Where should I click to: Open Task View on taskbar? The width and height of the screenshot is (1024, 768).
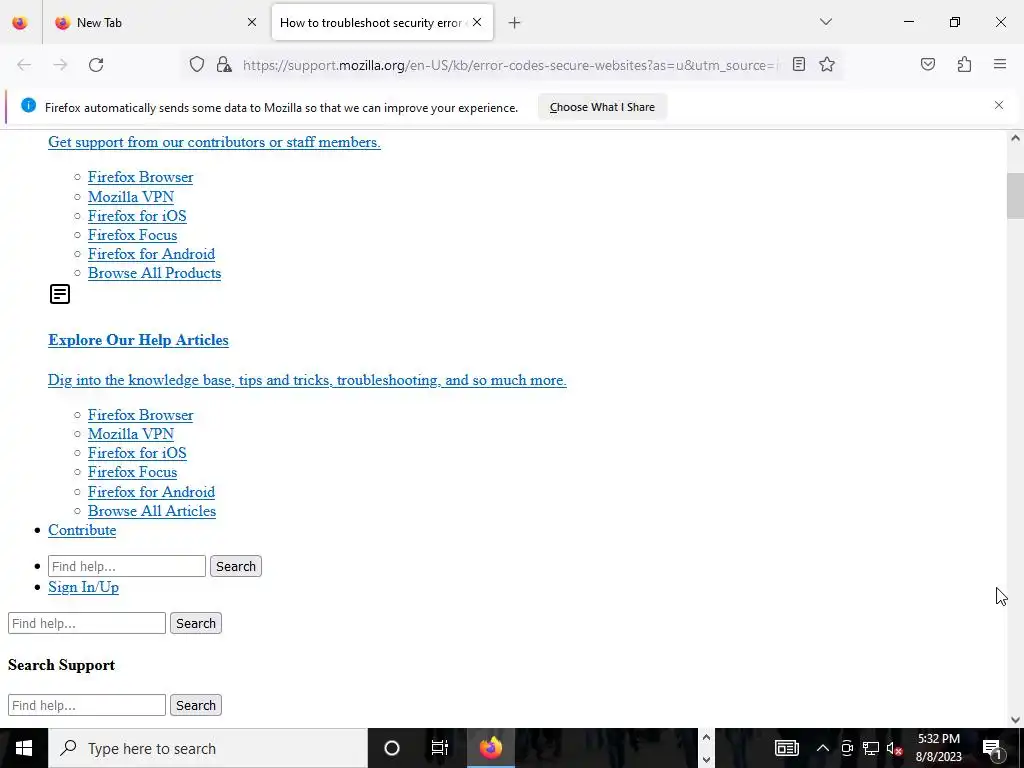click(x=440, y=748)
